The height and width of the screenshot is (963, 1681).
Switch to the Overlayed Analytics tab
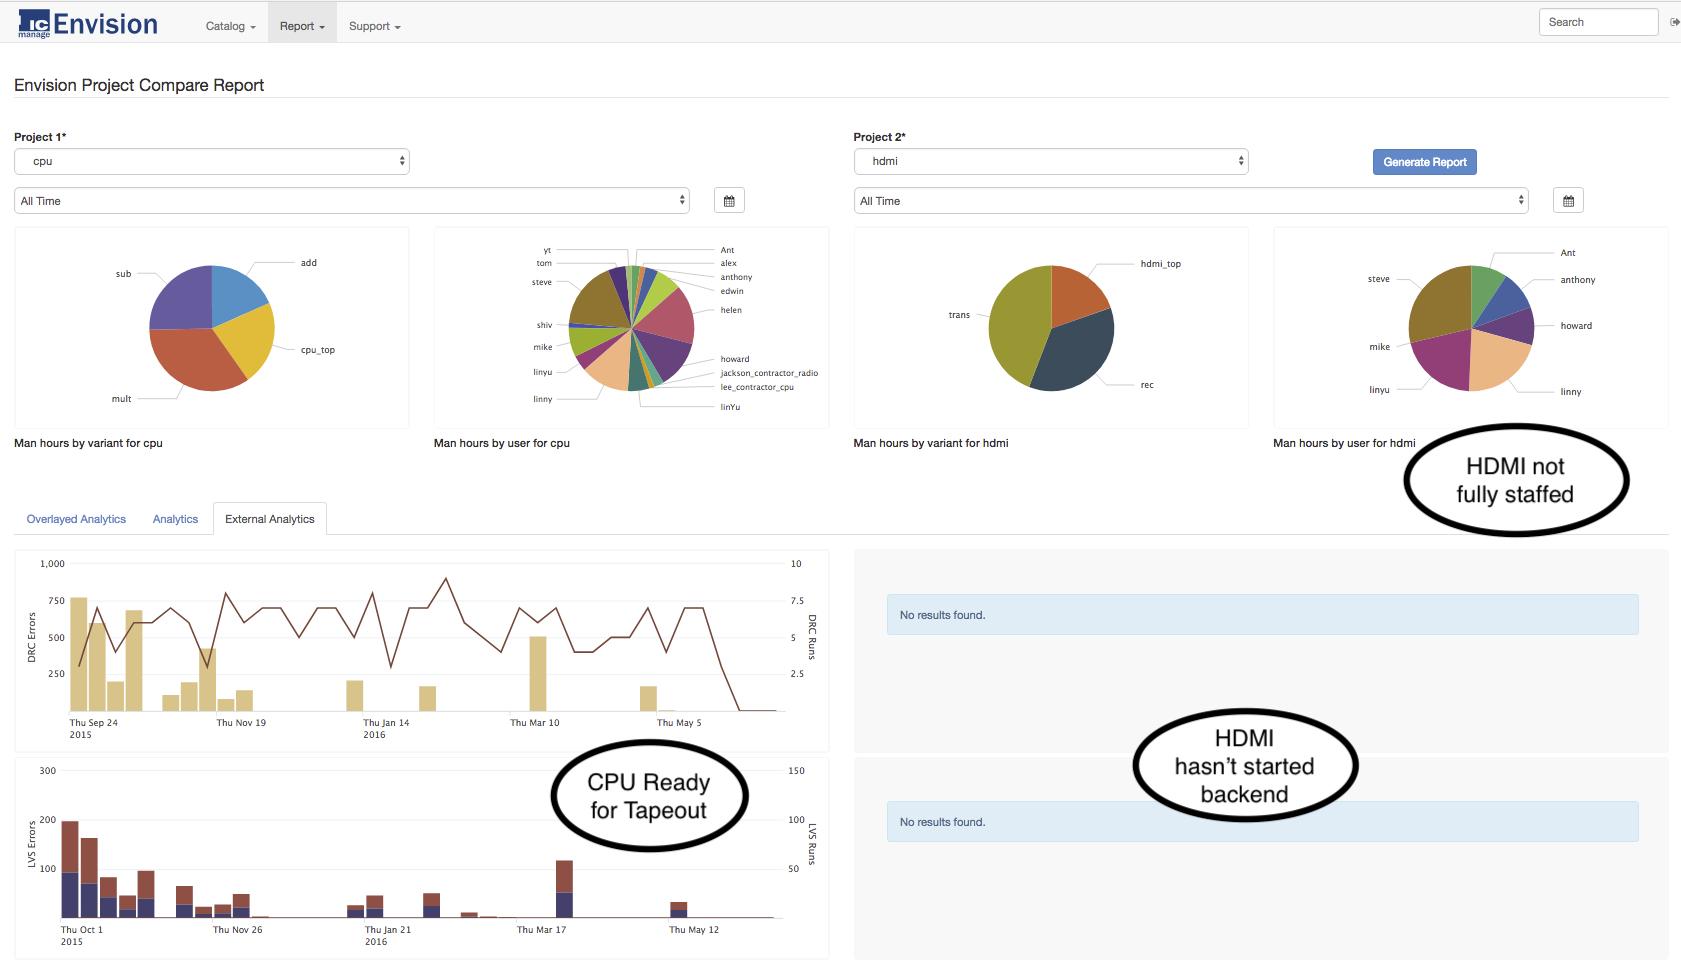(x=76, y=519)
